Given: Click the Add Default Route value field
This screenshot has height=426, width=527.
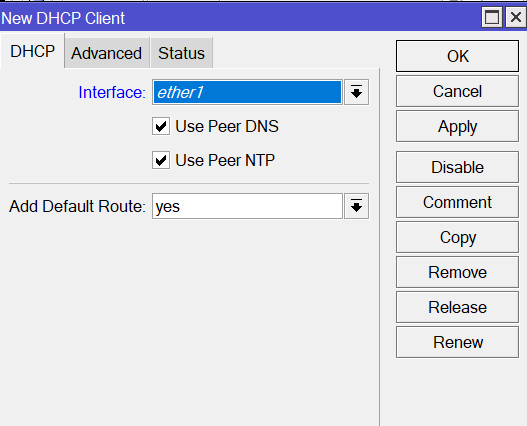Looking at the screenshot, I should point(247,206).
